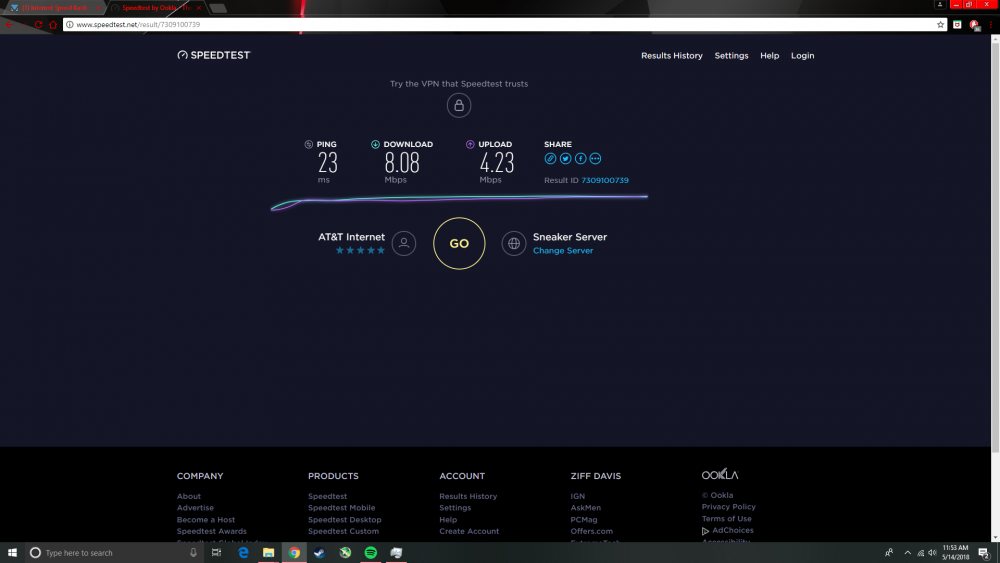Open footer AskMen link
Screen dimensions: 1000x563
[585, 508]
